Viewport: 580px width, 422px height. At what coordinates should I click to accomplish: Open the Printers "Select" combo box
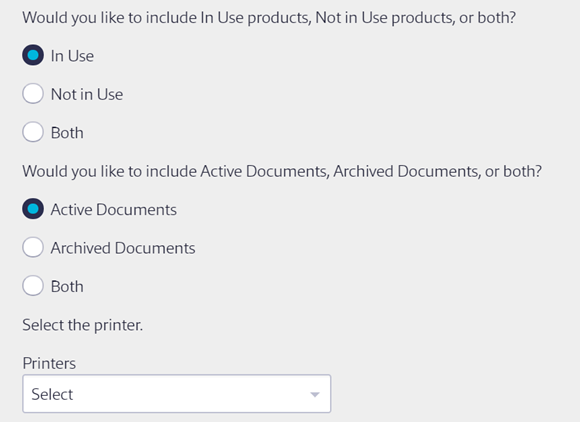[177, 394]
